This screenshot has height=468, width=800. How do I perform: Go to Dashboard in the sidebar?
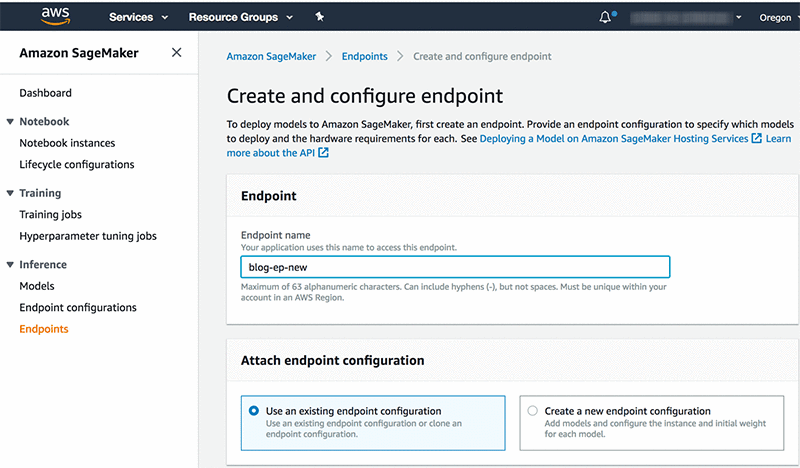(45, 93)
